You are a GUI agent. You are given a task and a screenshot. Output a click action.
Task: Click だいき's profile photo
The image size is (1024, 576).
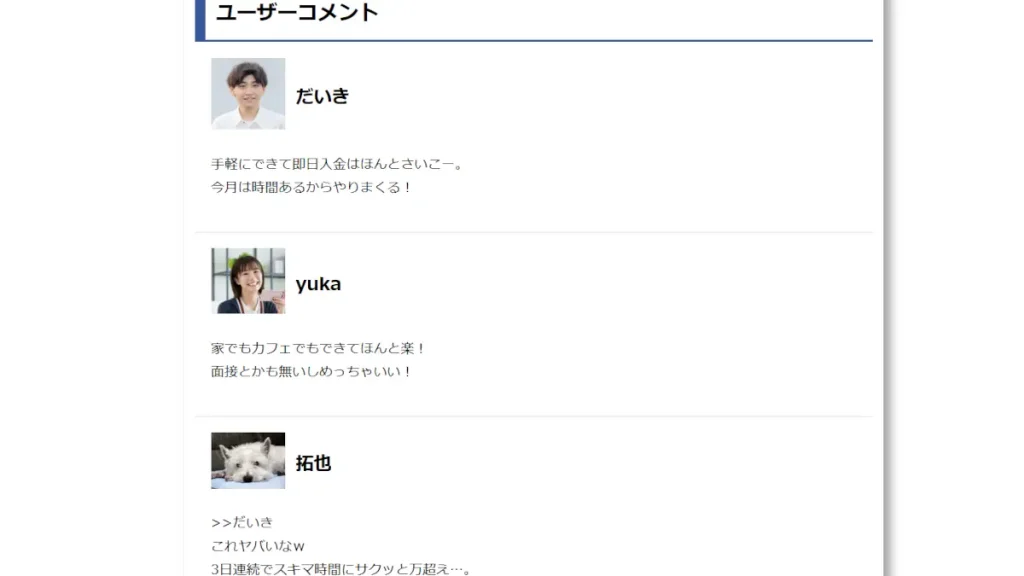click(x=248, y=93)
